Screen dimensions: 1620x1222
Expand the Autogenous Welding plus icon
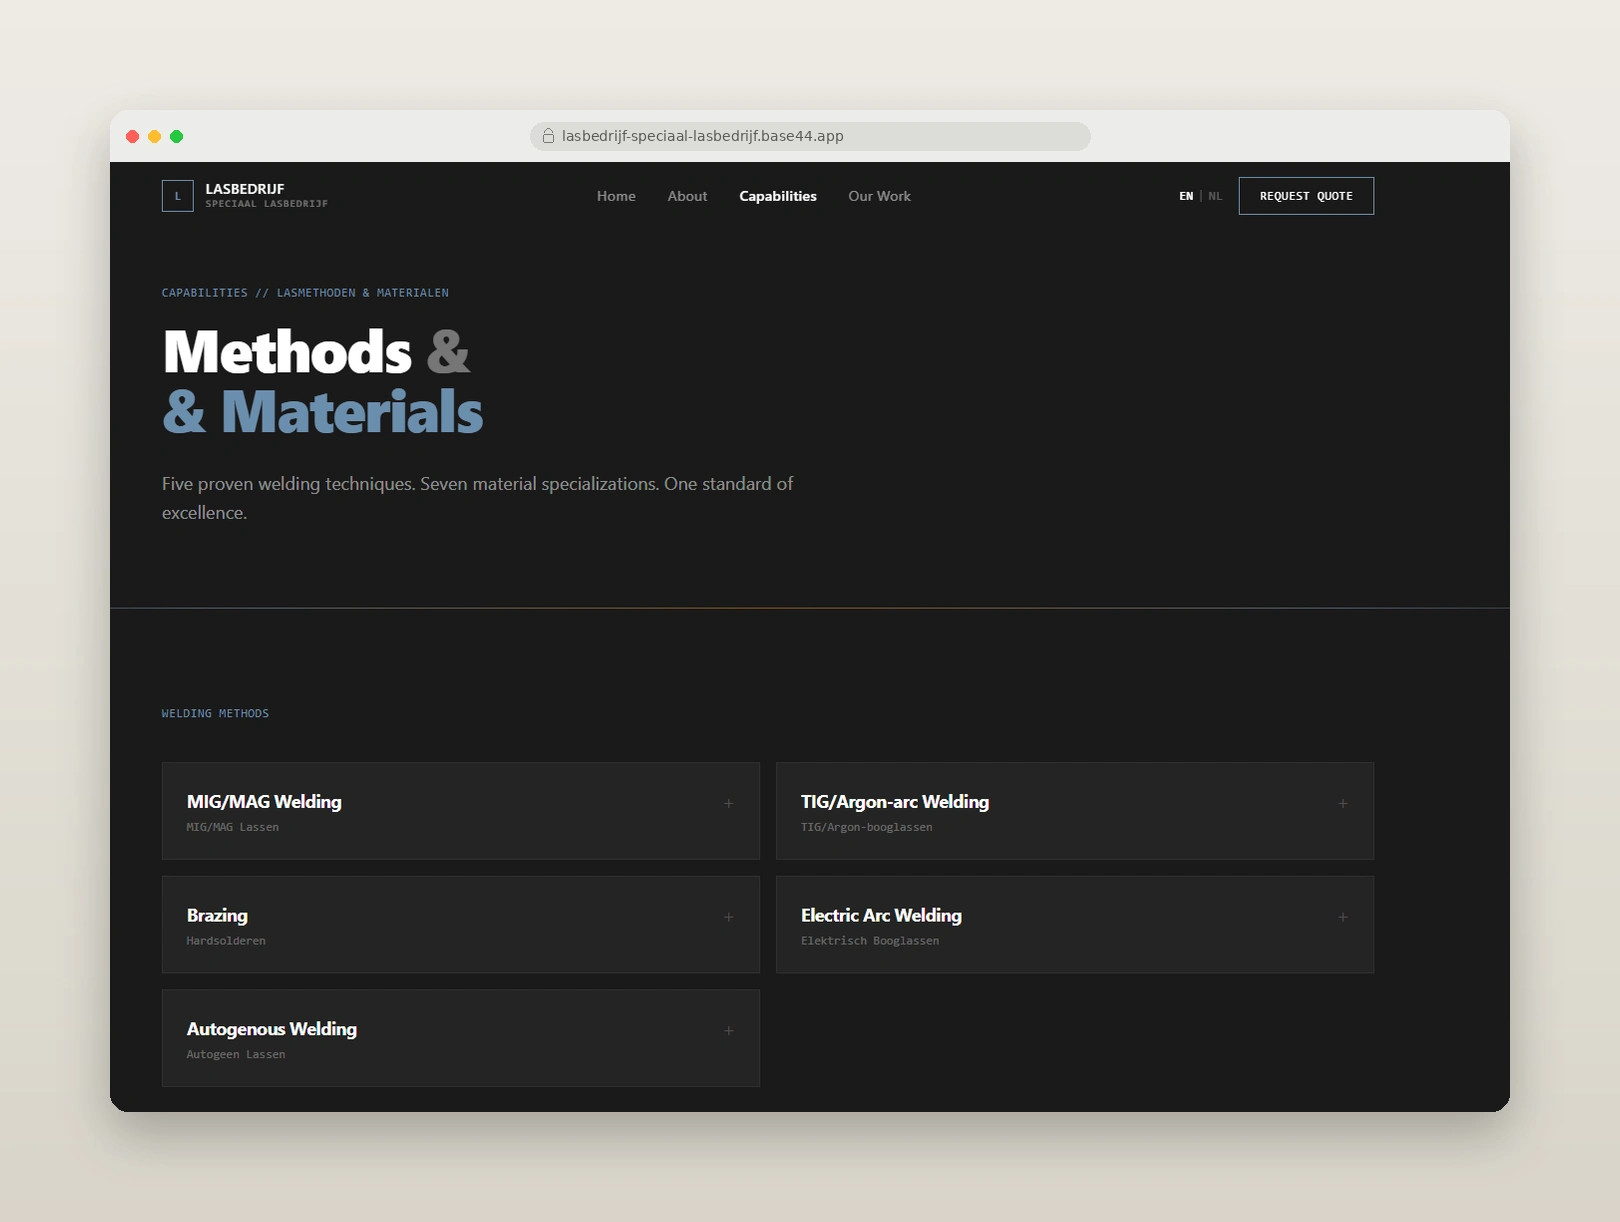click(x=729, y=1031)
